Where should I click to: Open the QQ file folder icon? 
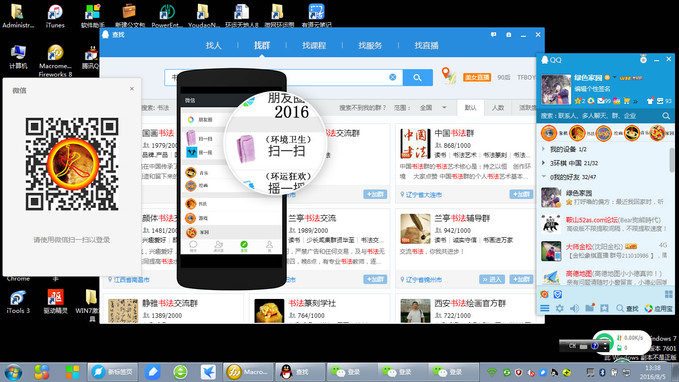pos(589,308)
